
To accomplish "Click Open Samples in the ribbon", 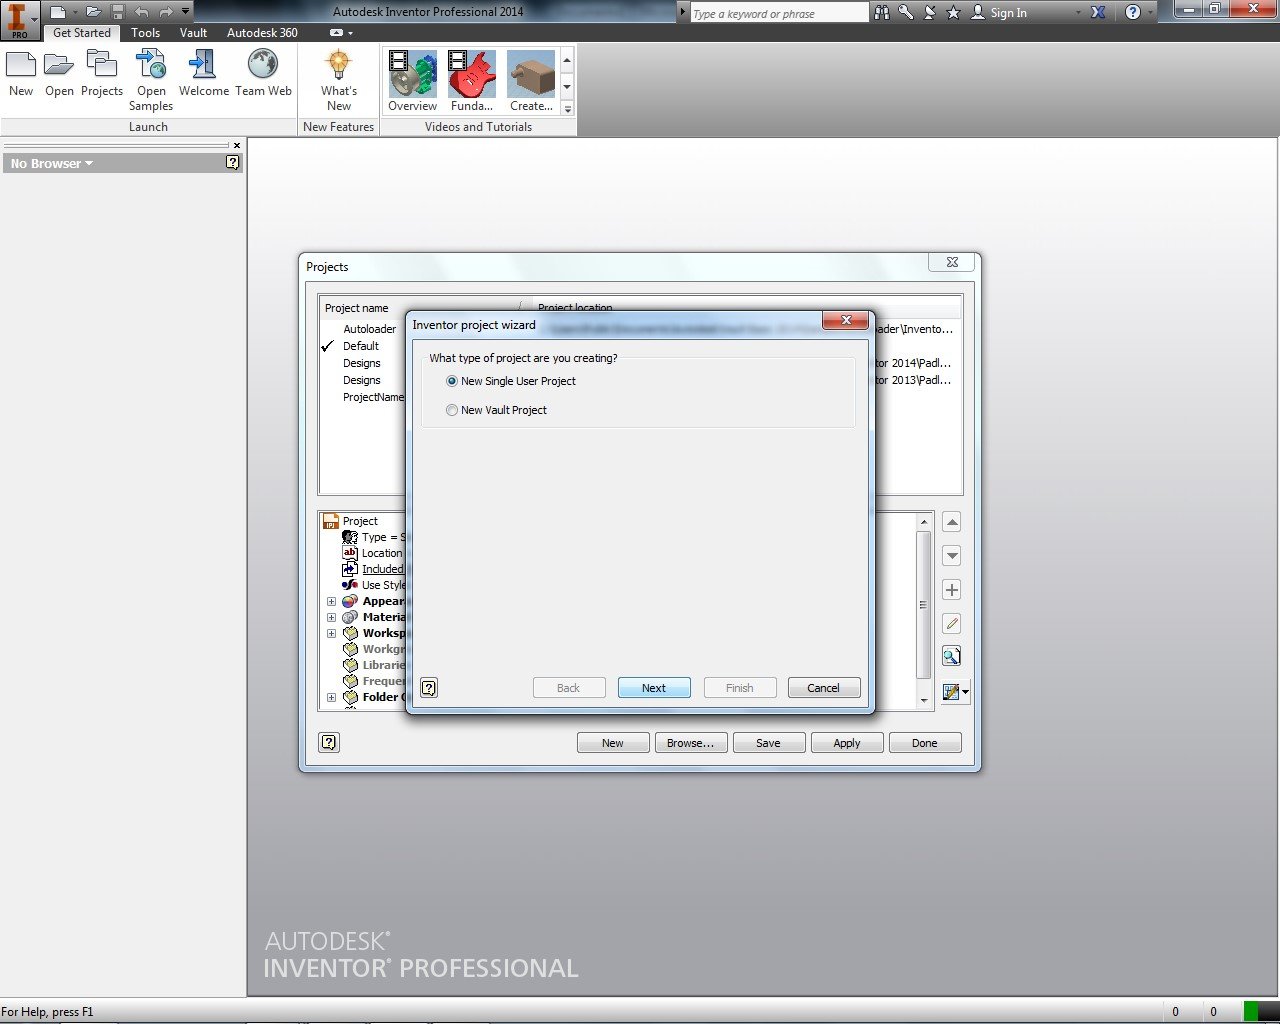I will [151, 80].
